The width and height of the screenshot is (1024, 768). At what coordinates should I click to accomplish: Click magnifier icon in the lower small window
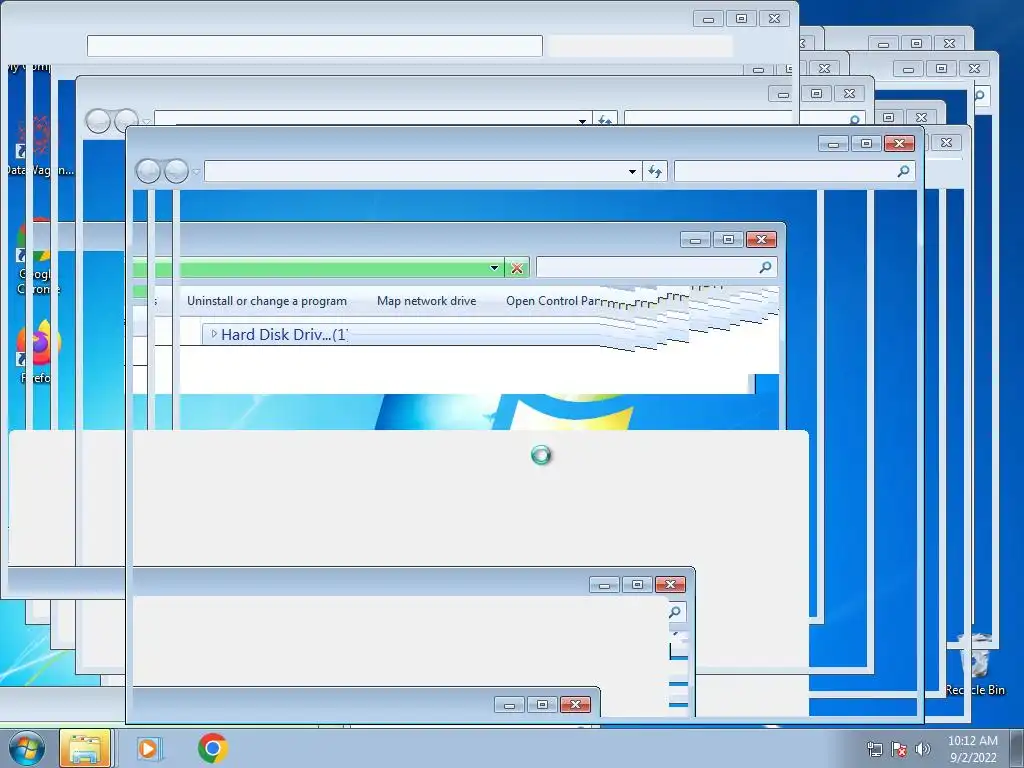pos(675,612)
